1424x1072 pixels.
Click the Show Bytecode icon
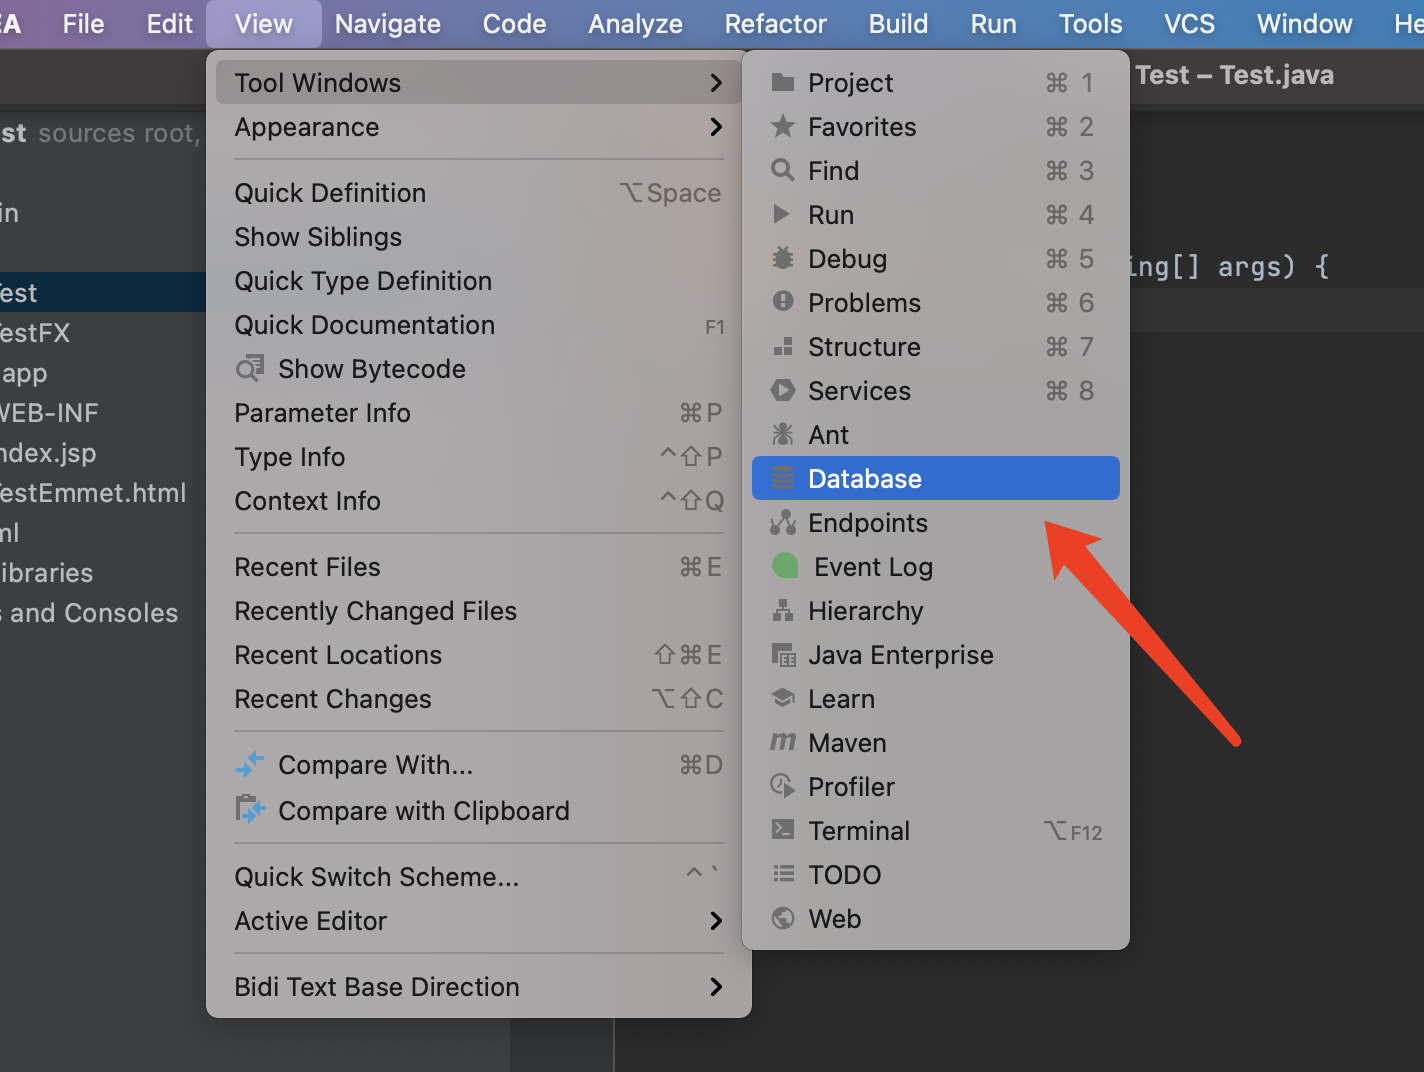pos(250,369)
